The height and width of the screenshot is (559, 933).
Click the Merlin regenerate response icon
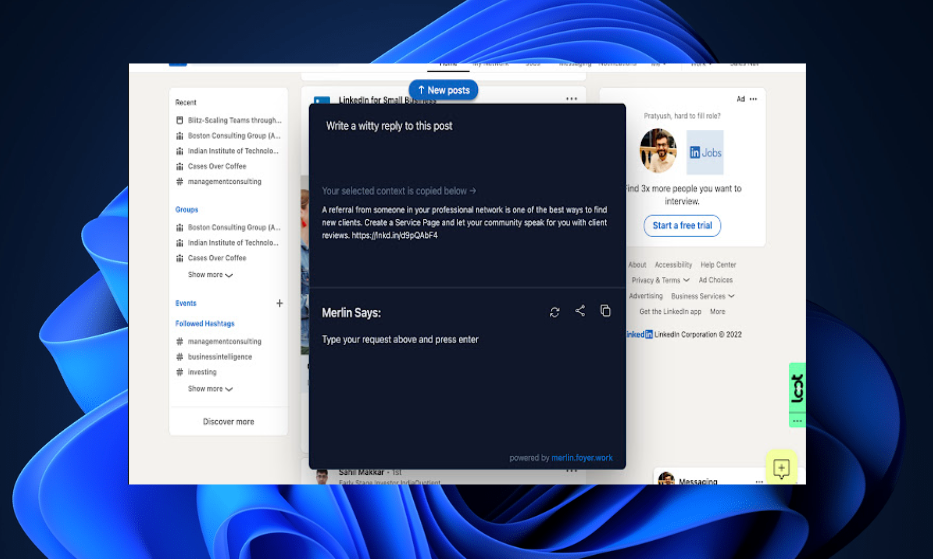click(x=555, y=312)
